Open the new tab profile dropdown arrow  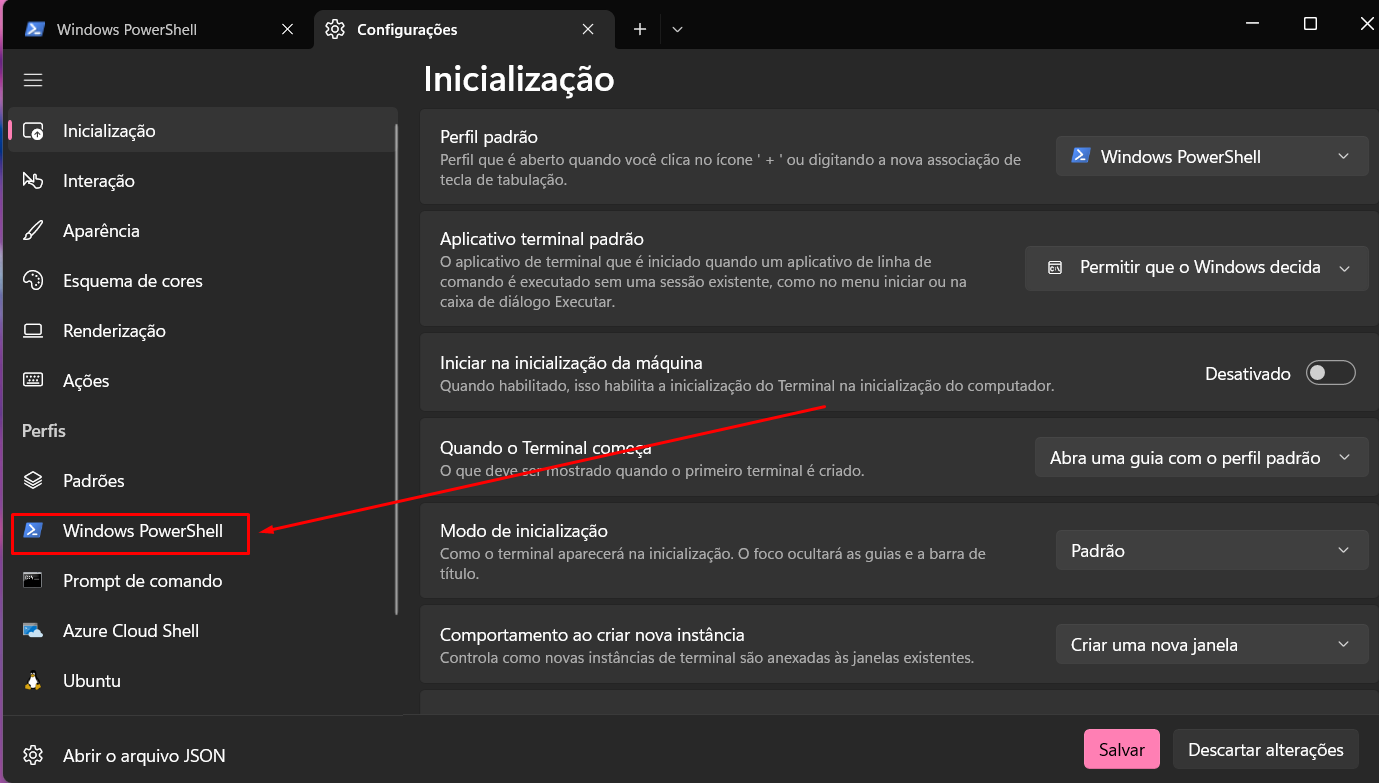(x=677, y=29)
